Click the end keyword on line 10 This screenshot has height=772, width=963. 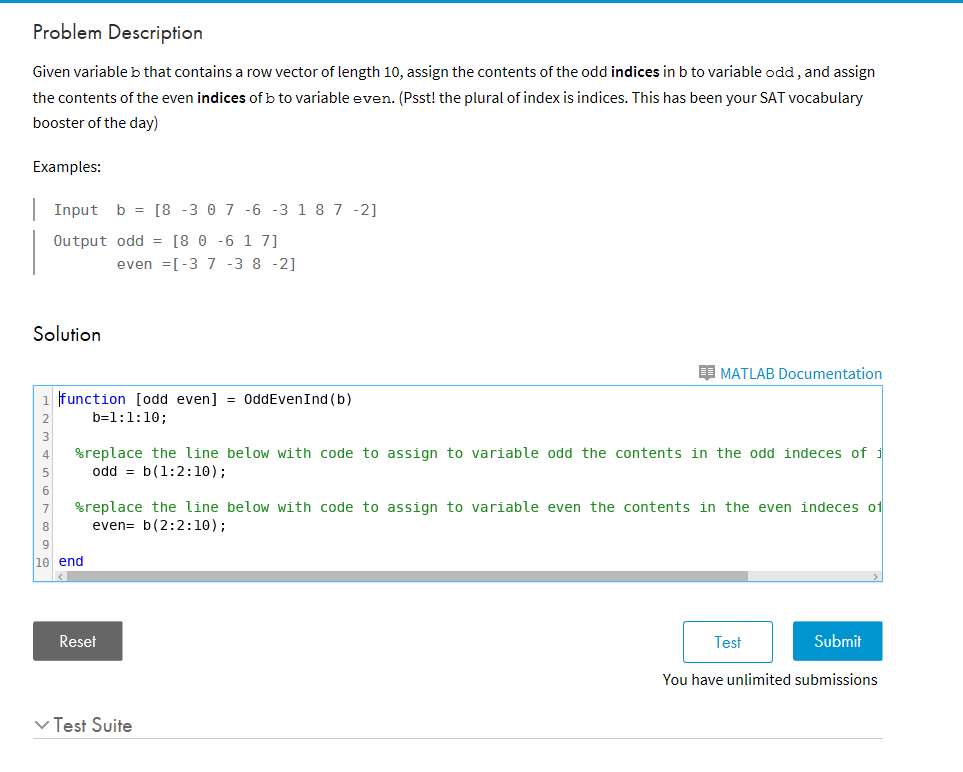point(70,560)
